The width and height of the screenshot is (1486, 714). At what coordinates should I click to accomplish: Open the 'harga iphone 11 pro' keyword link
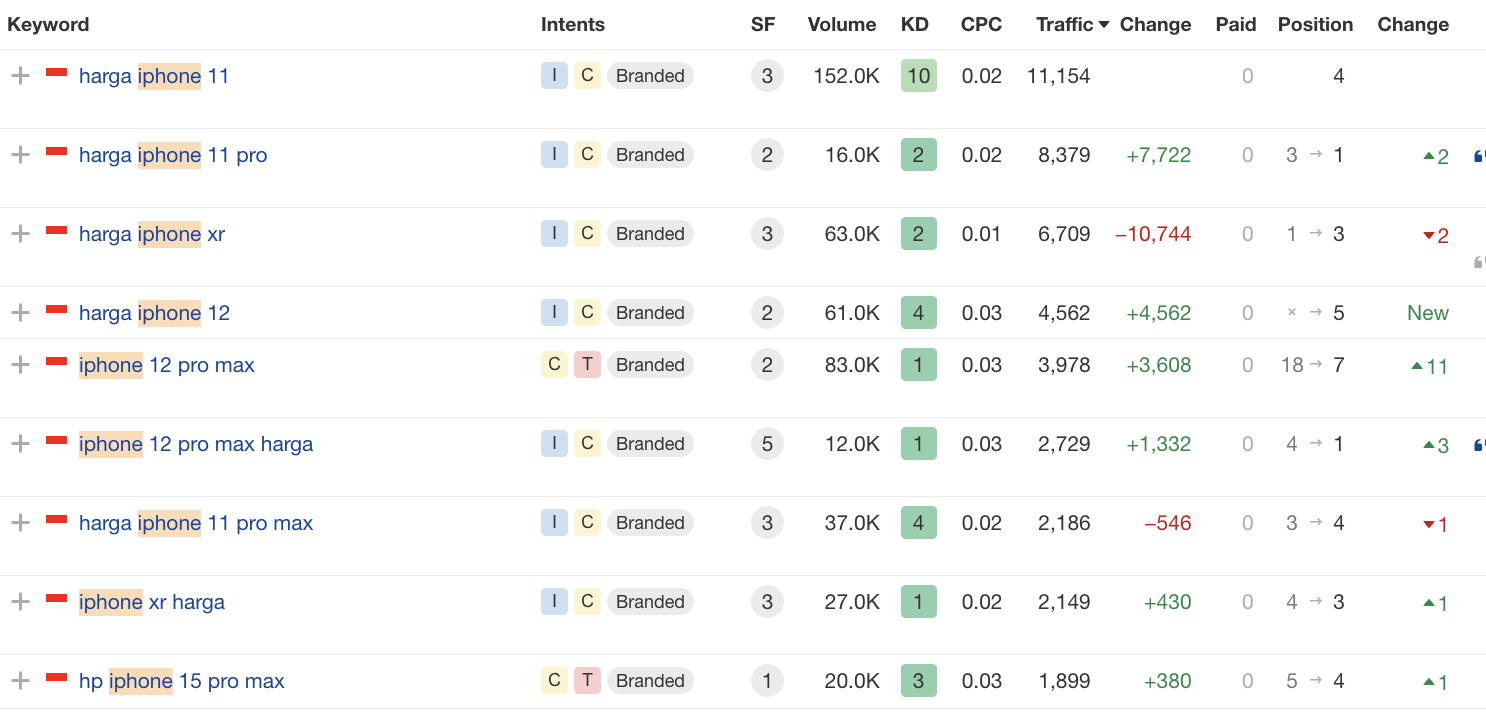point(173,155)
